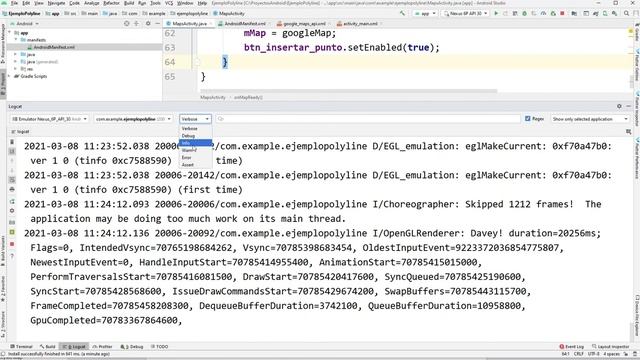Run the app with the green play icon
Image resolution: width=640 pixels, height=360 pixels.
[496, 13]
